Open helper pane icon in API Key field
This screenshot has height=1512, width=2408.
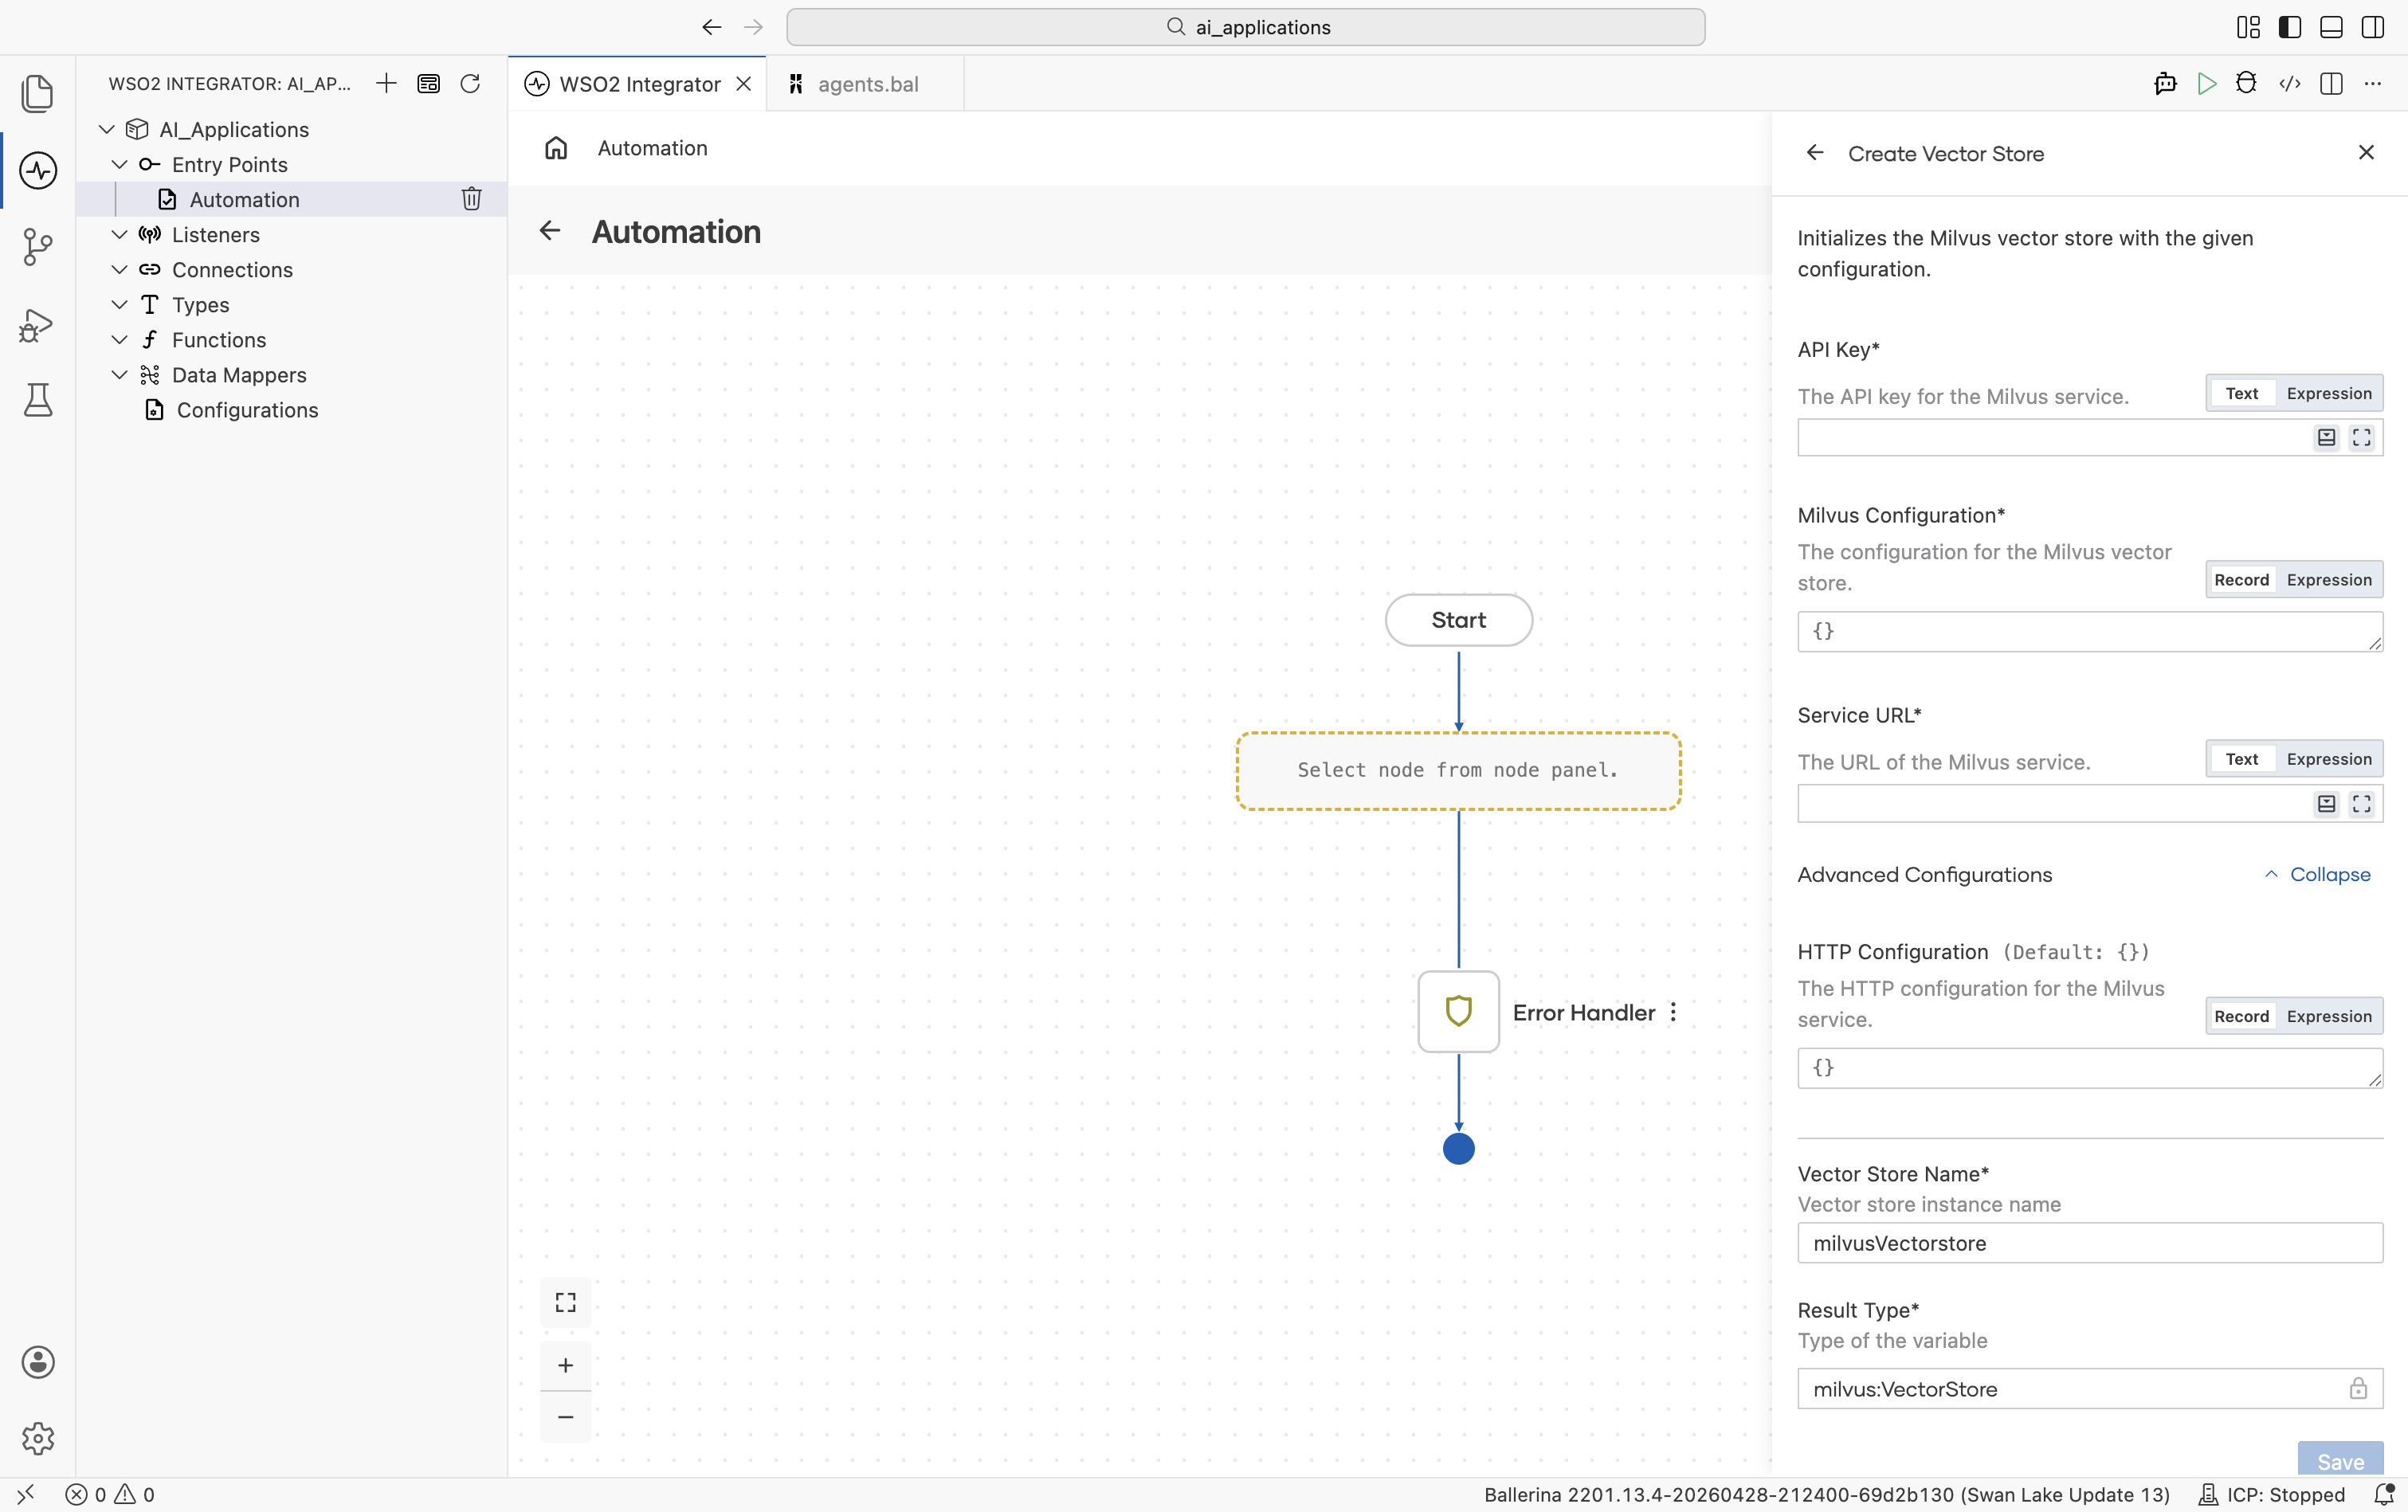(x=2327, y=437)
